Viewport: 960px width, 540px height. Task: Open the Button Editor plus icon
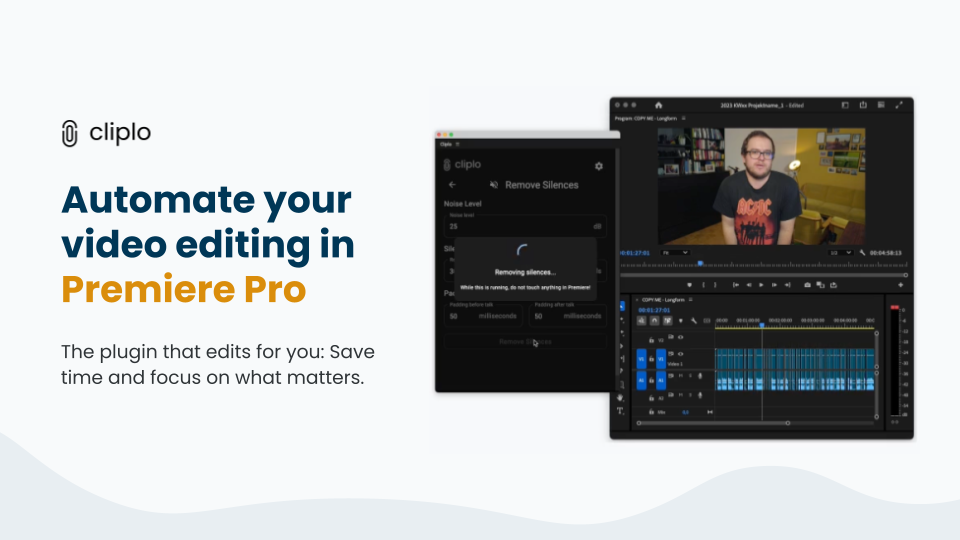pyautogui.click(x=900, y=285)
